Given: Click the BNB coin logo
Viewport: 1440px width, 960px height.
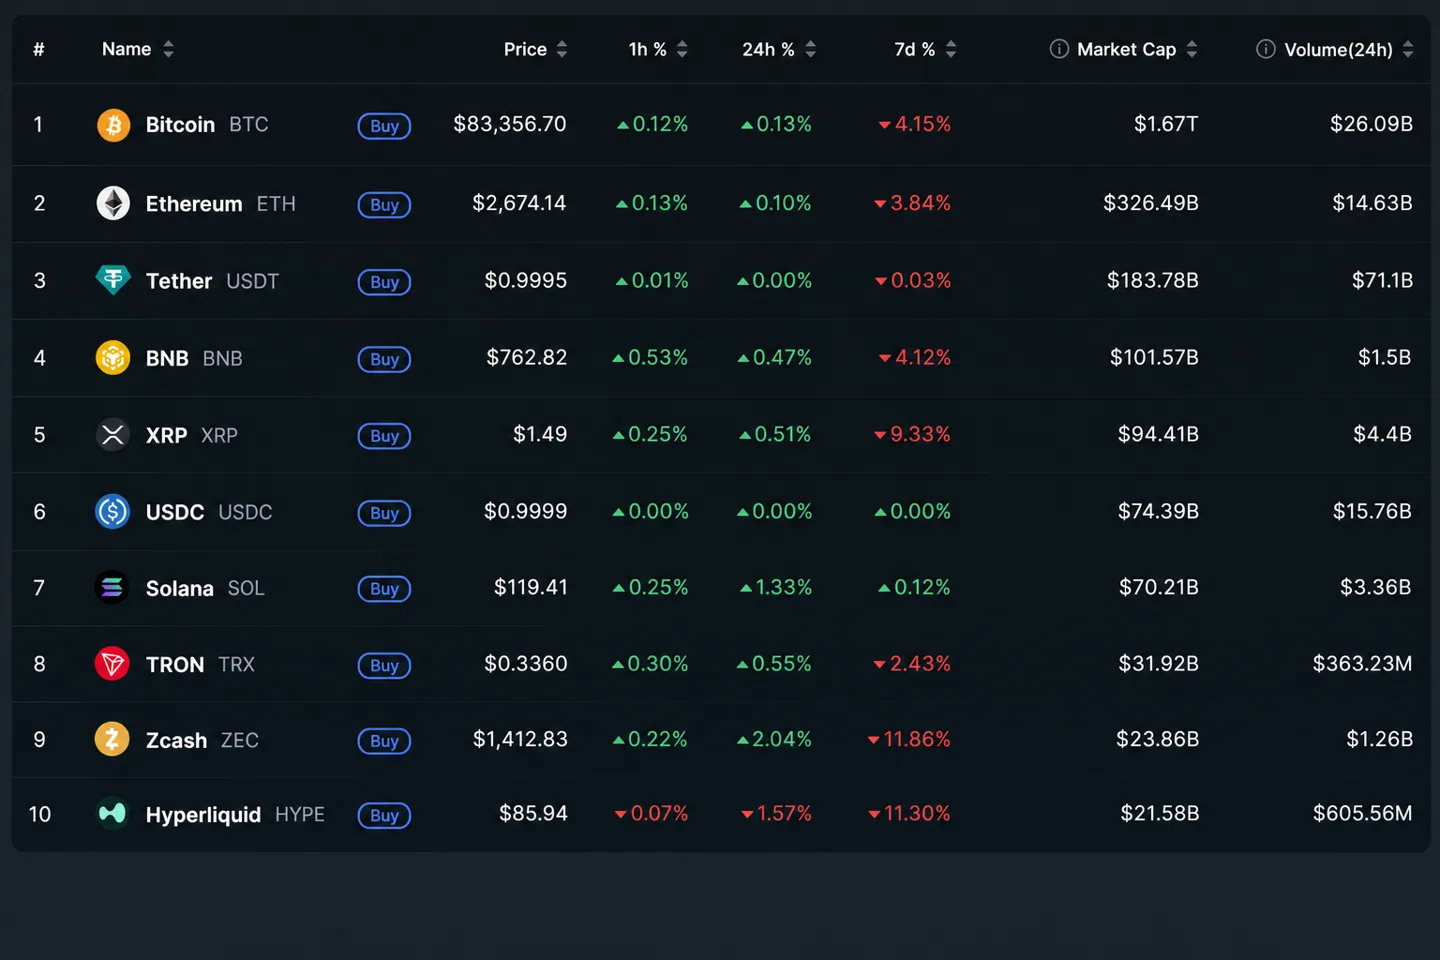Looking at the screenshot, I should 113,357.
